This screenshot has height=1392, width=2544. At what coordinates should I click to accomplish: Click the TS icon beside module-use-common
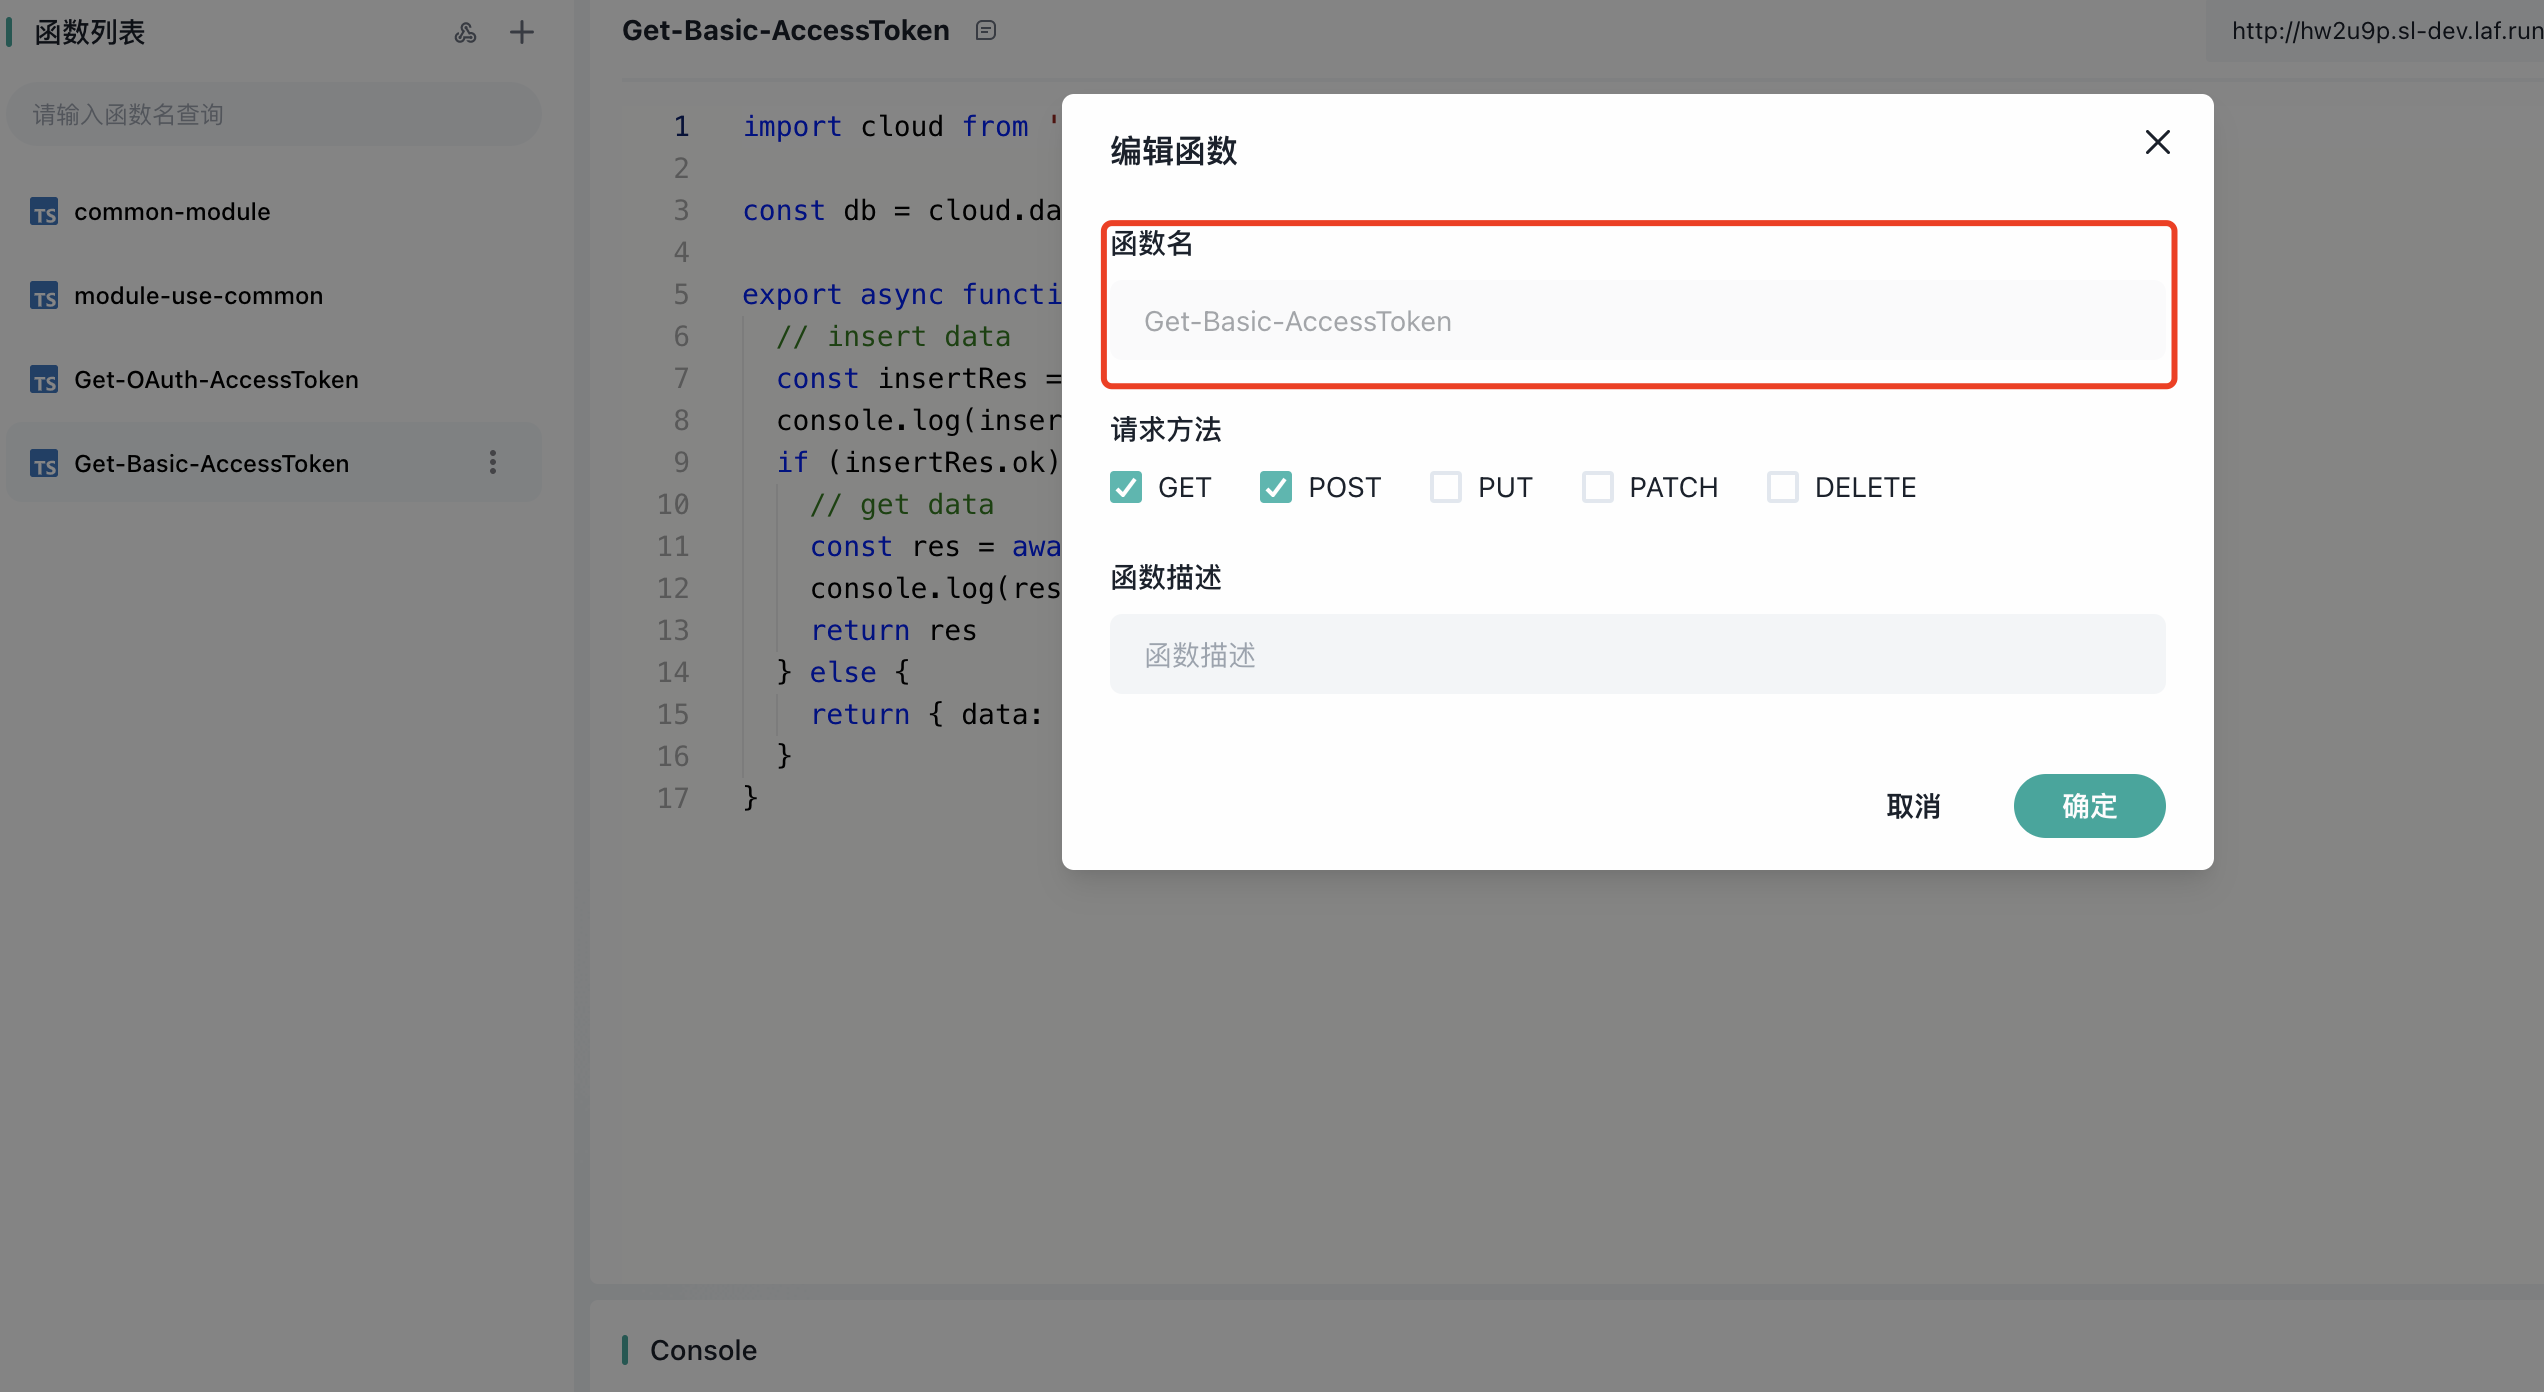pos(43,295)
